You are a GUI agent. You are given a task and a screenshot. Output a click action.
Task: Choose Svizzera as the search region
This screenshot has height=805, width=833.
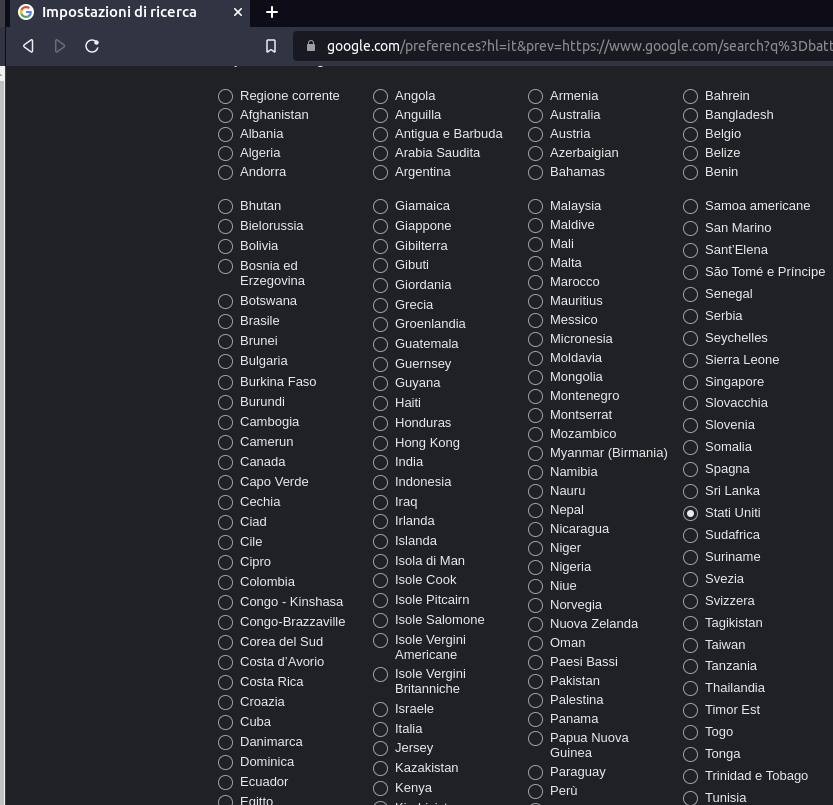[x=690, y=601]
